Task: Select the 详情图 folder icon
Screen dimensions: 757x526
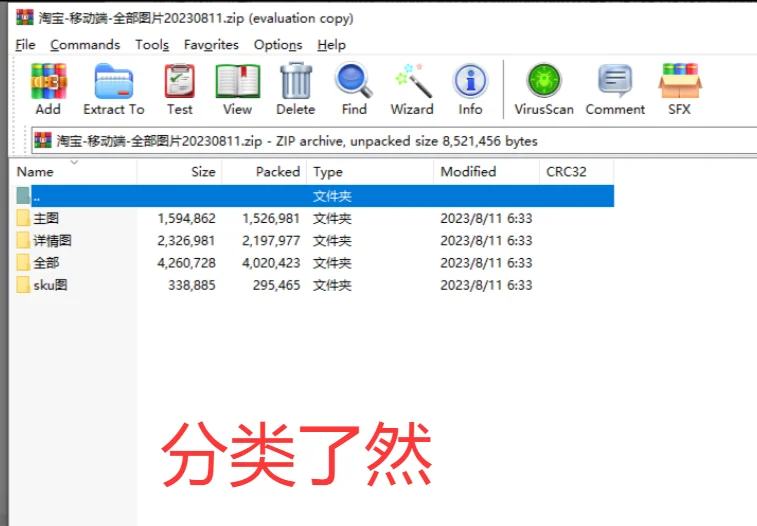Action: pos(23,240)
